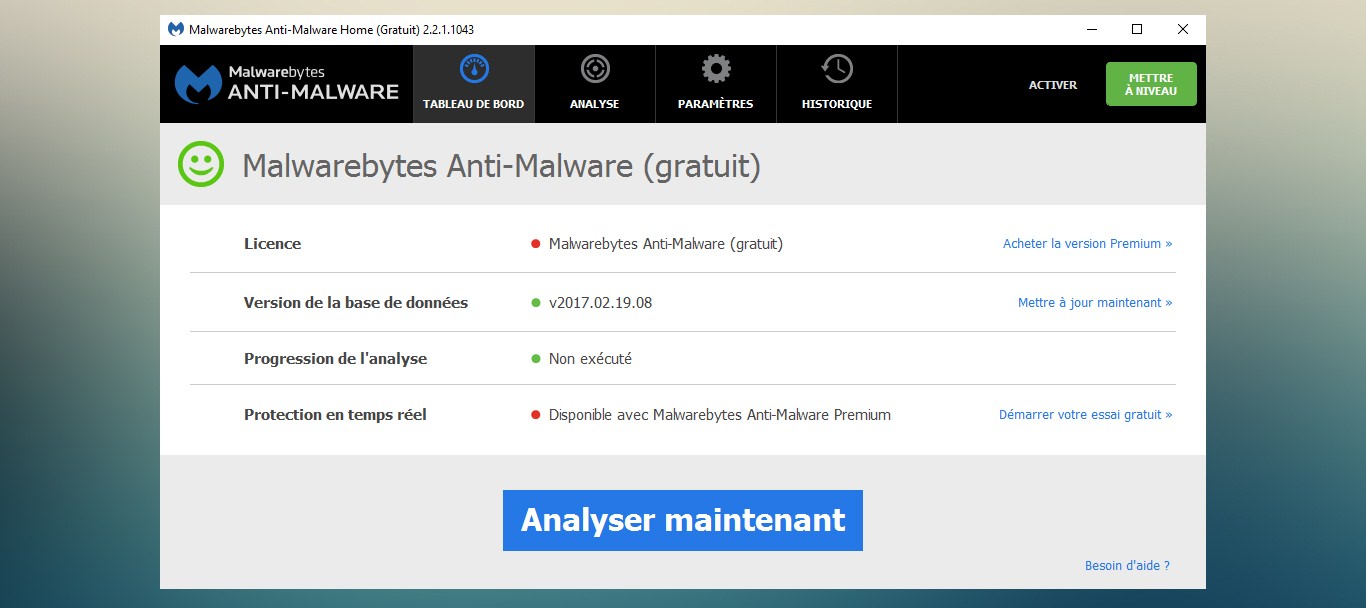The image size is (1366, 608).
Task: Click the small Malwarebytes title bar icon
Action: (x=176, y=30)
